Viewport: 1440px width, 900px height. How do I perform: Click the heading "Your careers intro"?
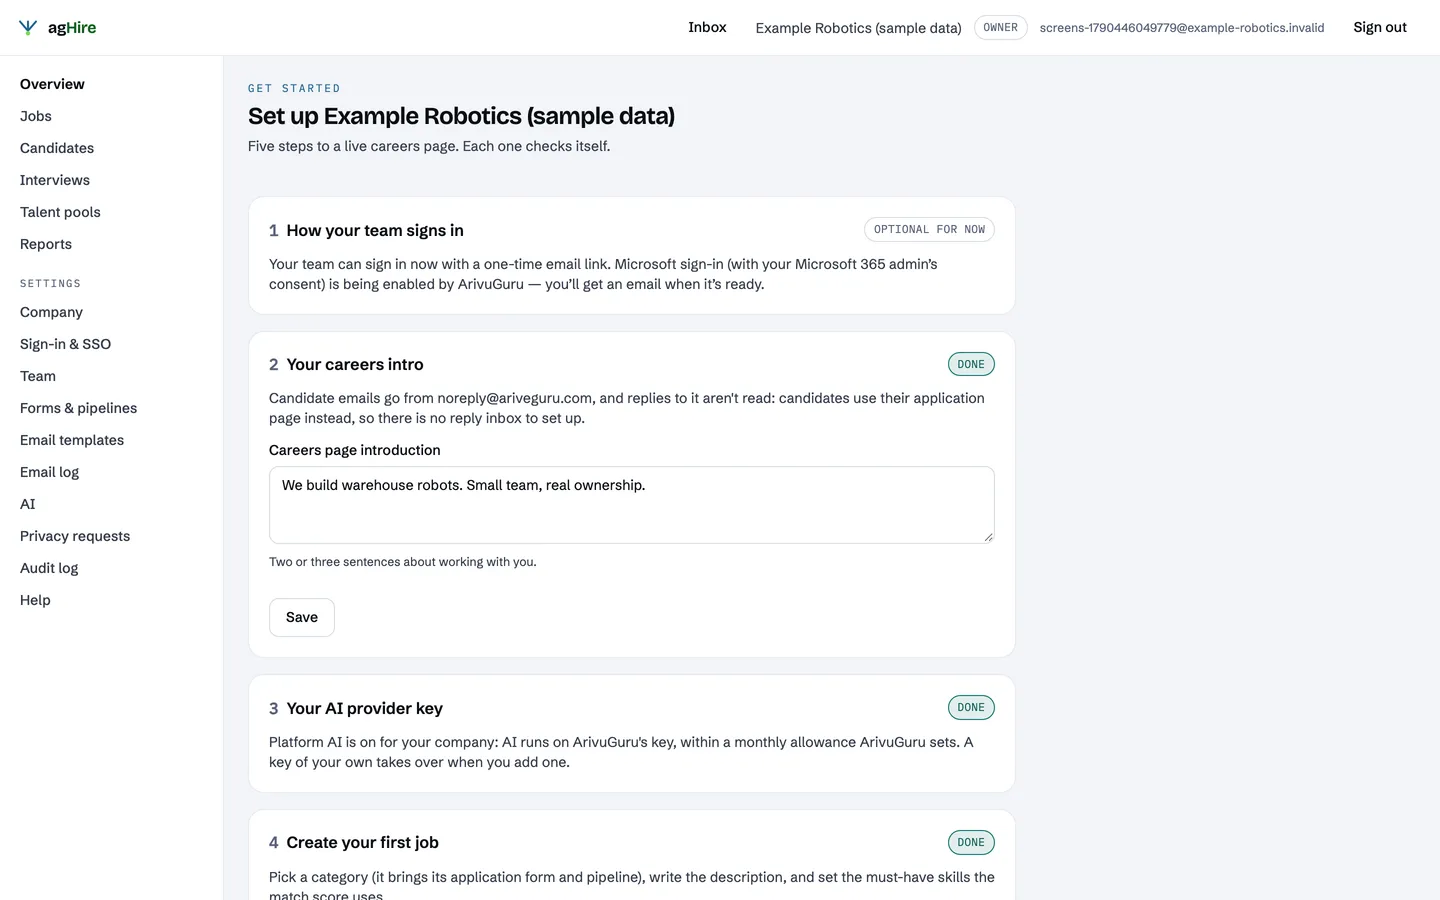click(x=355, y=364)
